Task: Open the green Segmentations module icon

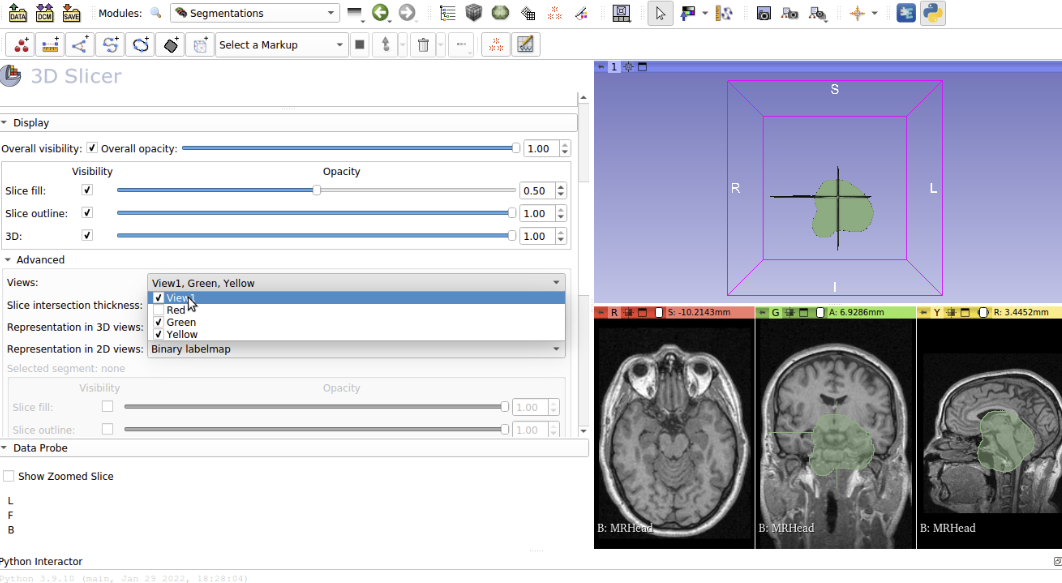Action: point(500,13)
